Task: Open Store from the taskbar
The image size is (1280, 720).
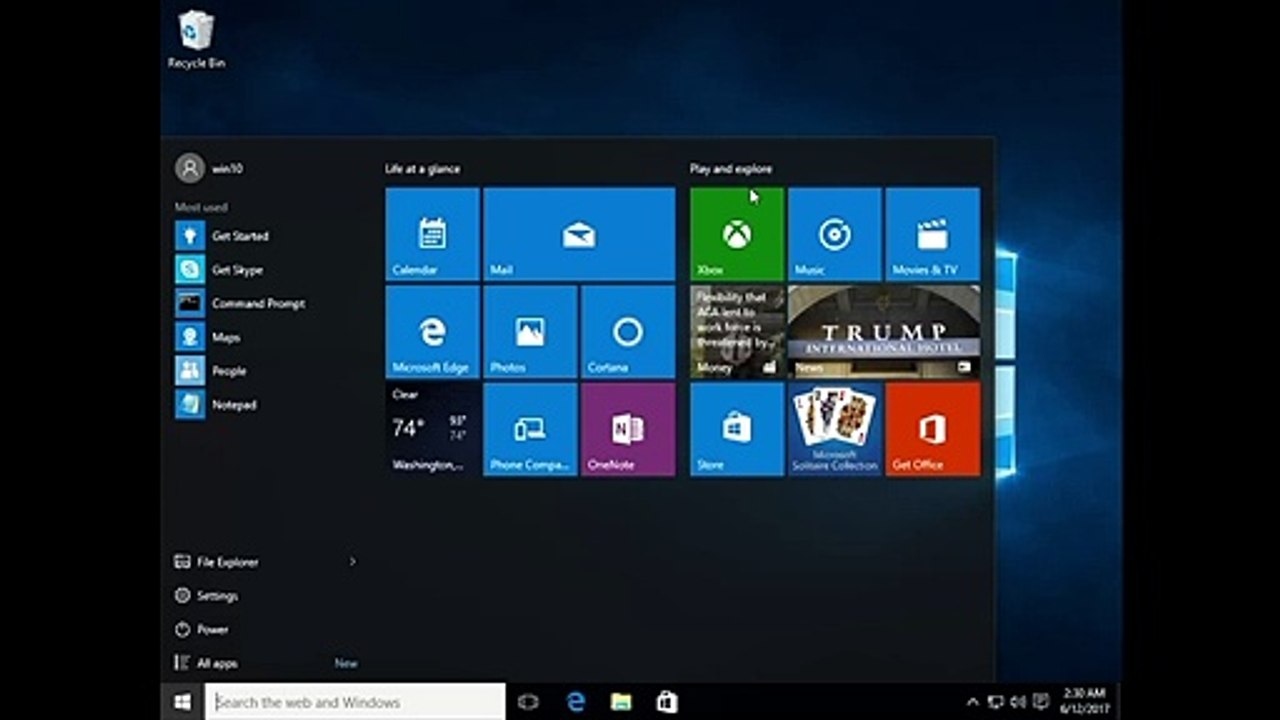Action: (667, 702)
